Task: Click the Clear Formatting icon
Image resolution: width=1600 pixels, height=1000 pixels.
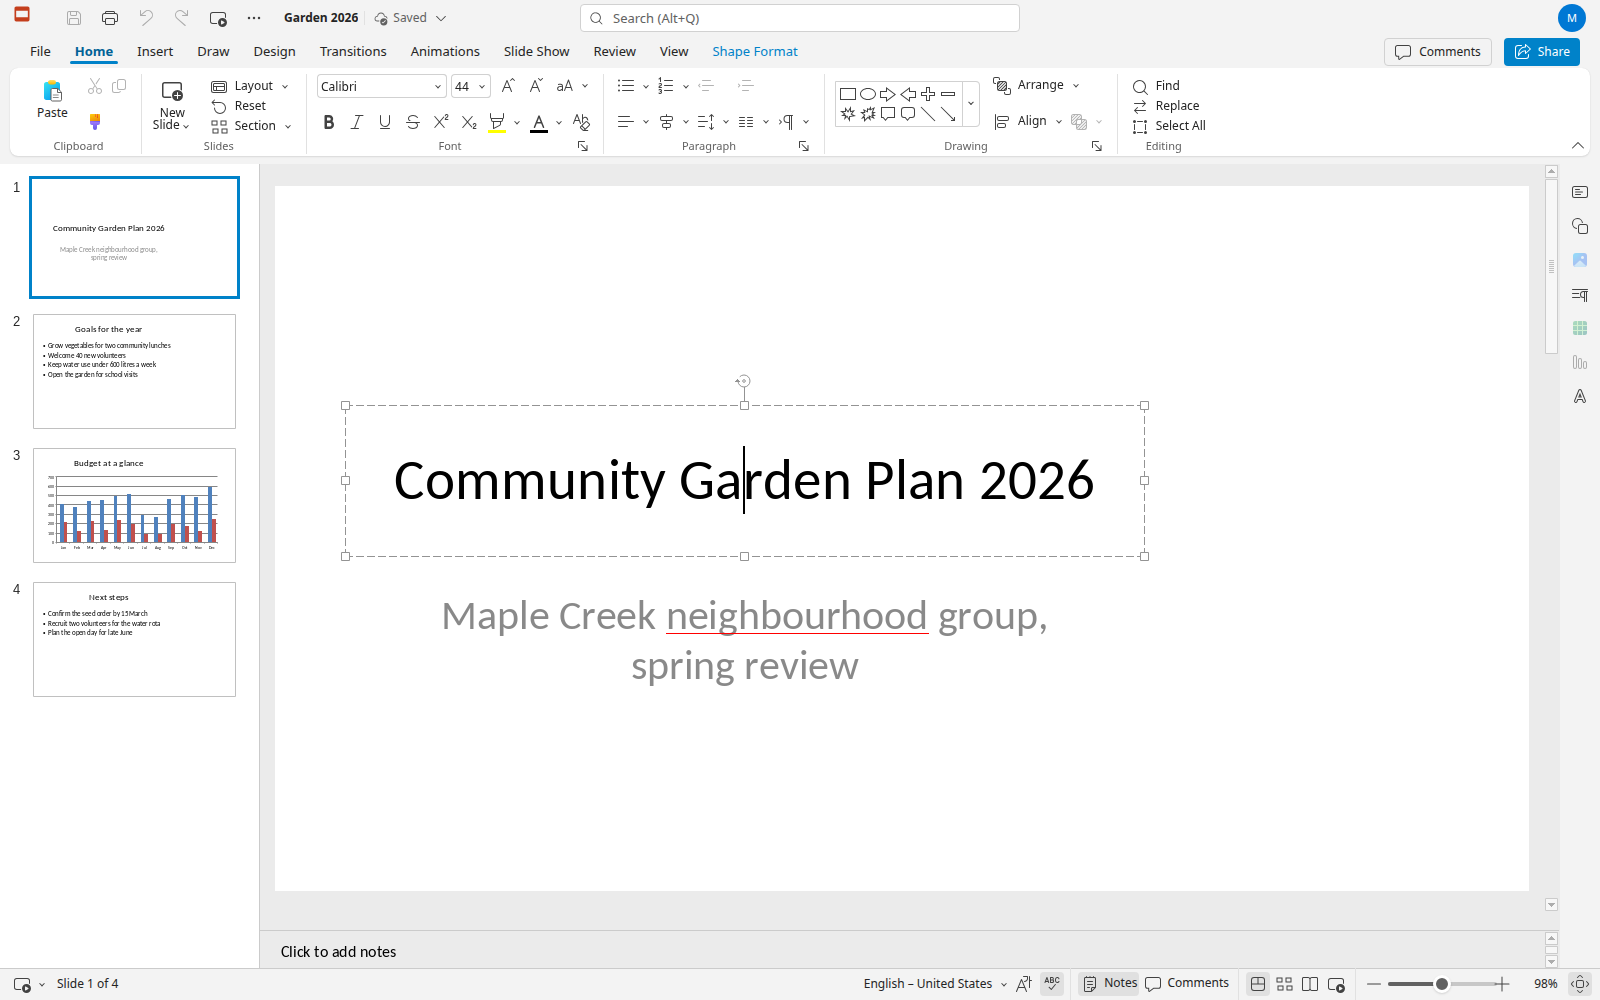Action: [x=581, y=122]
